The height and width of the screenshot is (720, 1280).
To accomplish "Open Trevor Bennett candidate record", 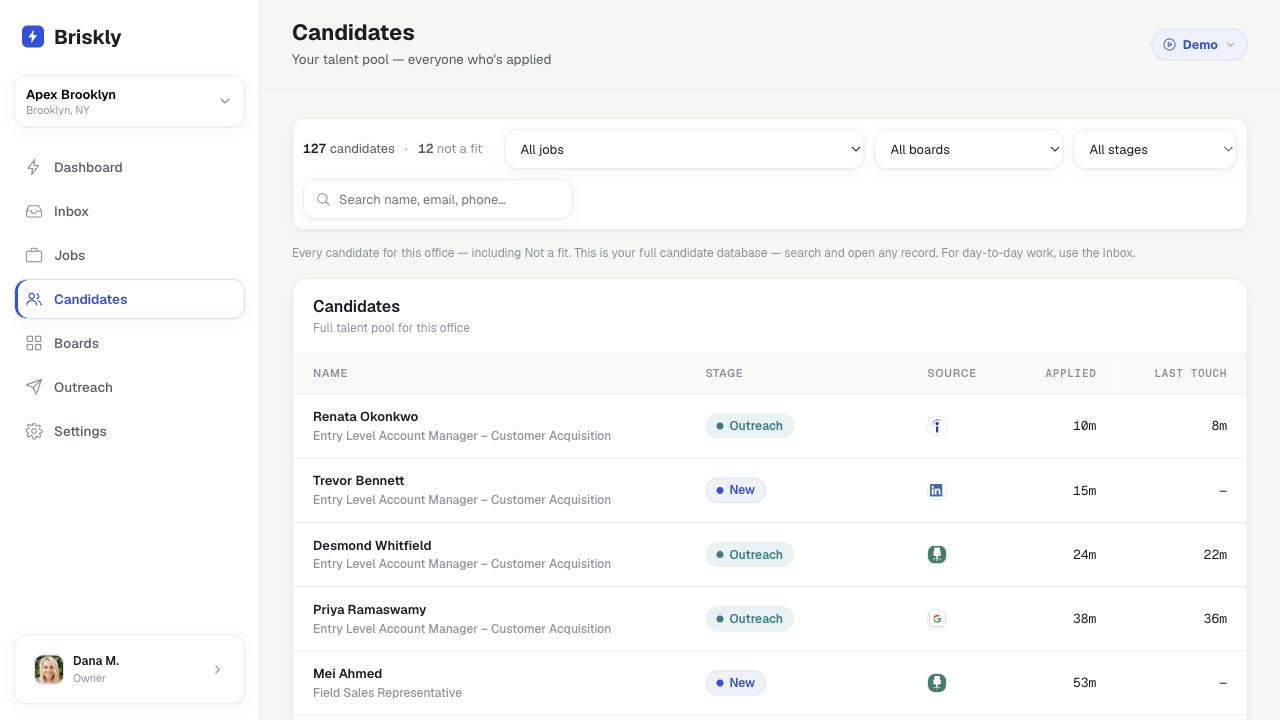I will 770,490.
